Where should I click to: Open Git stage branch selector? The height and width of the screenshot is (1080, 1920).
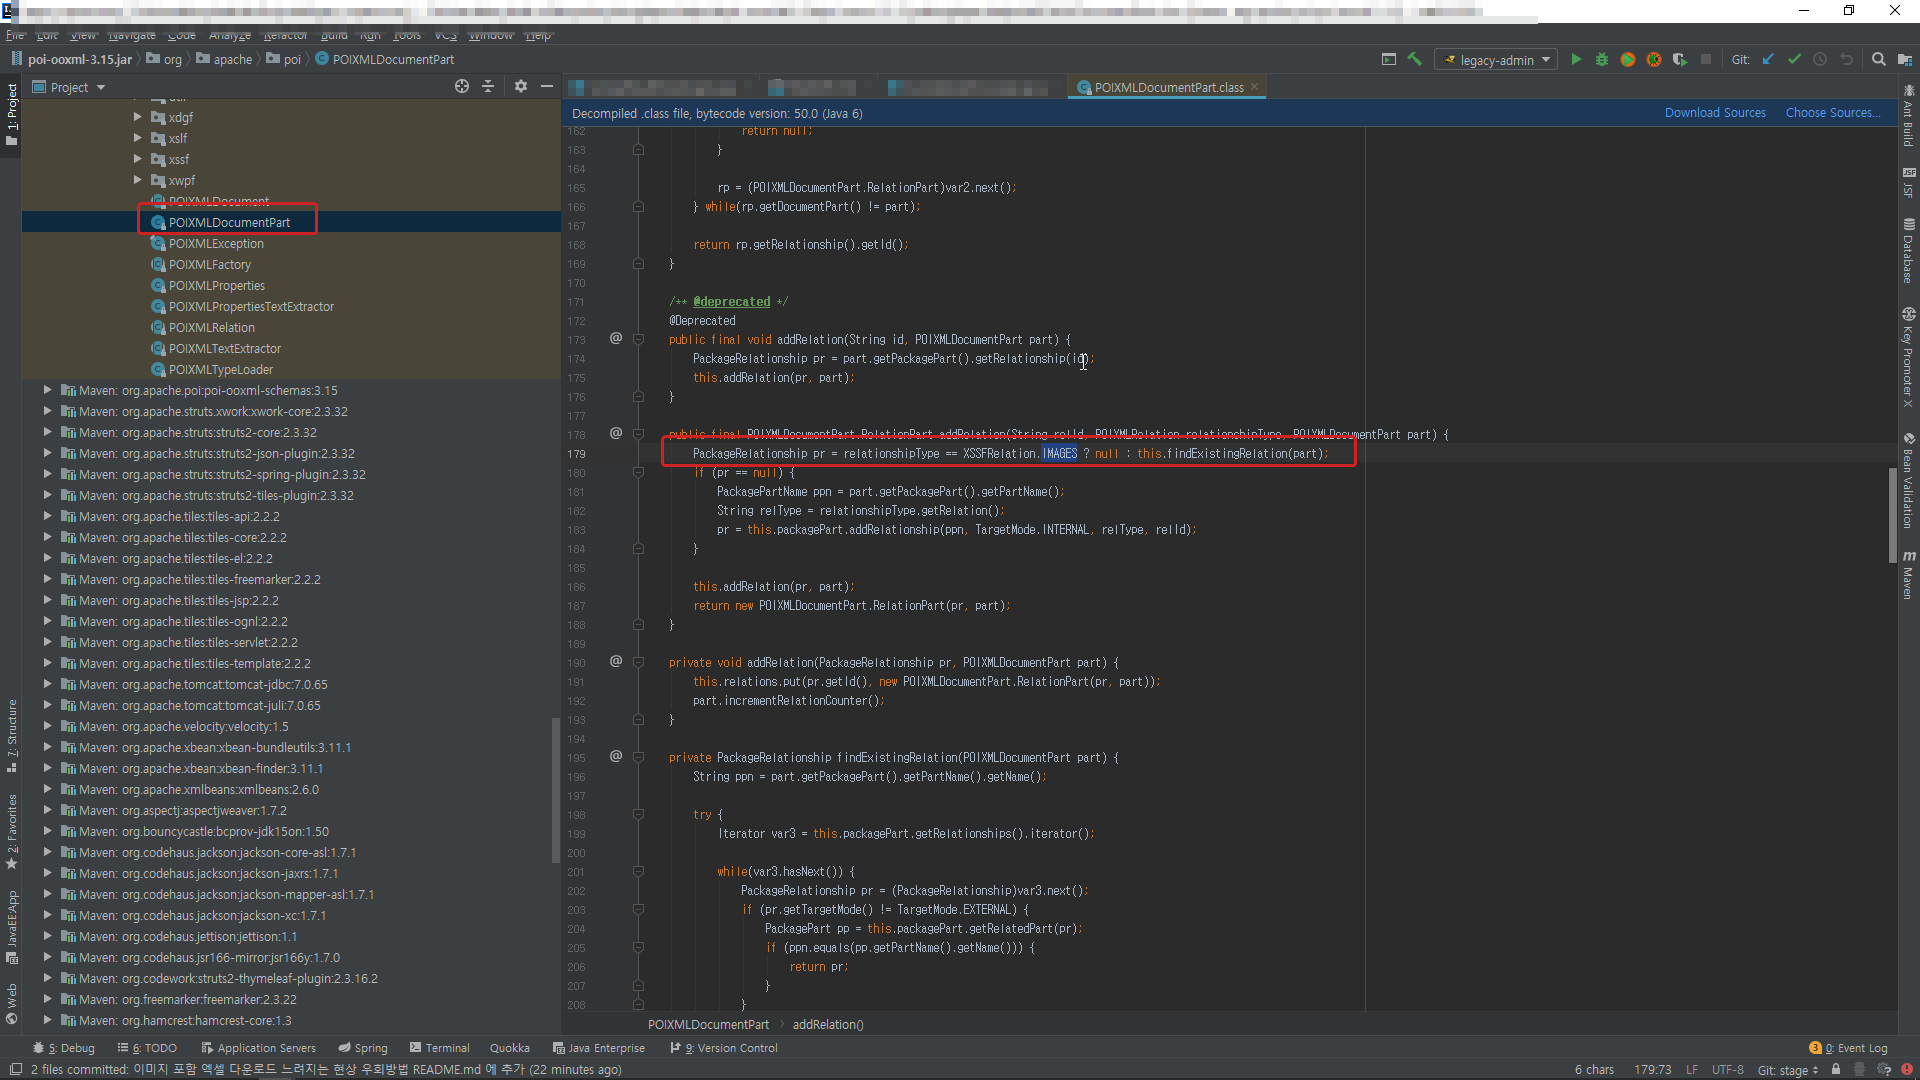(x=1788, y=1070)
